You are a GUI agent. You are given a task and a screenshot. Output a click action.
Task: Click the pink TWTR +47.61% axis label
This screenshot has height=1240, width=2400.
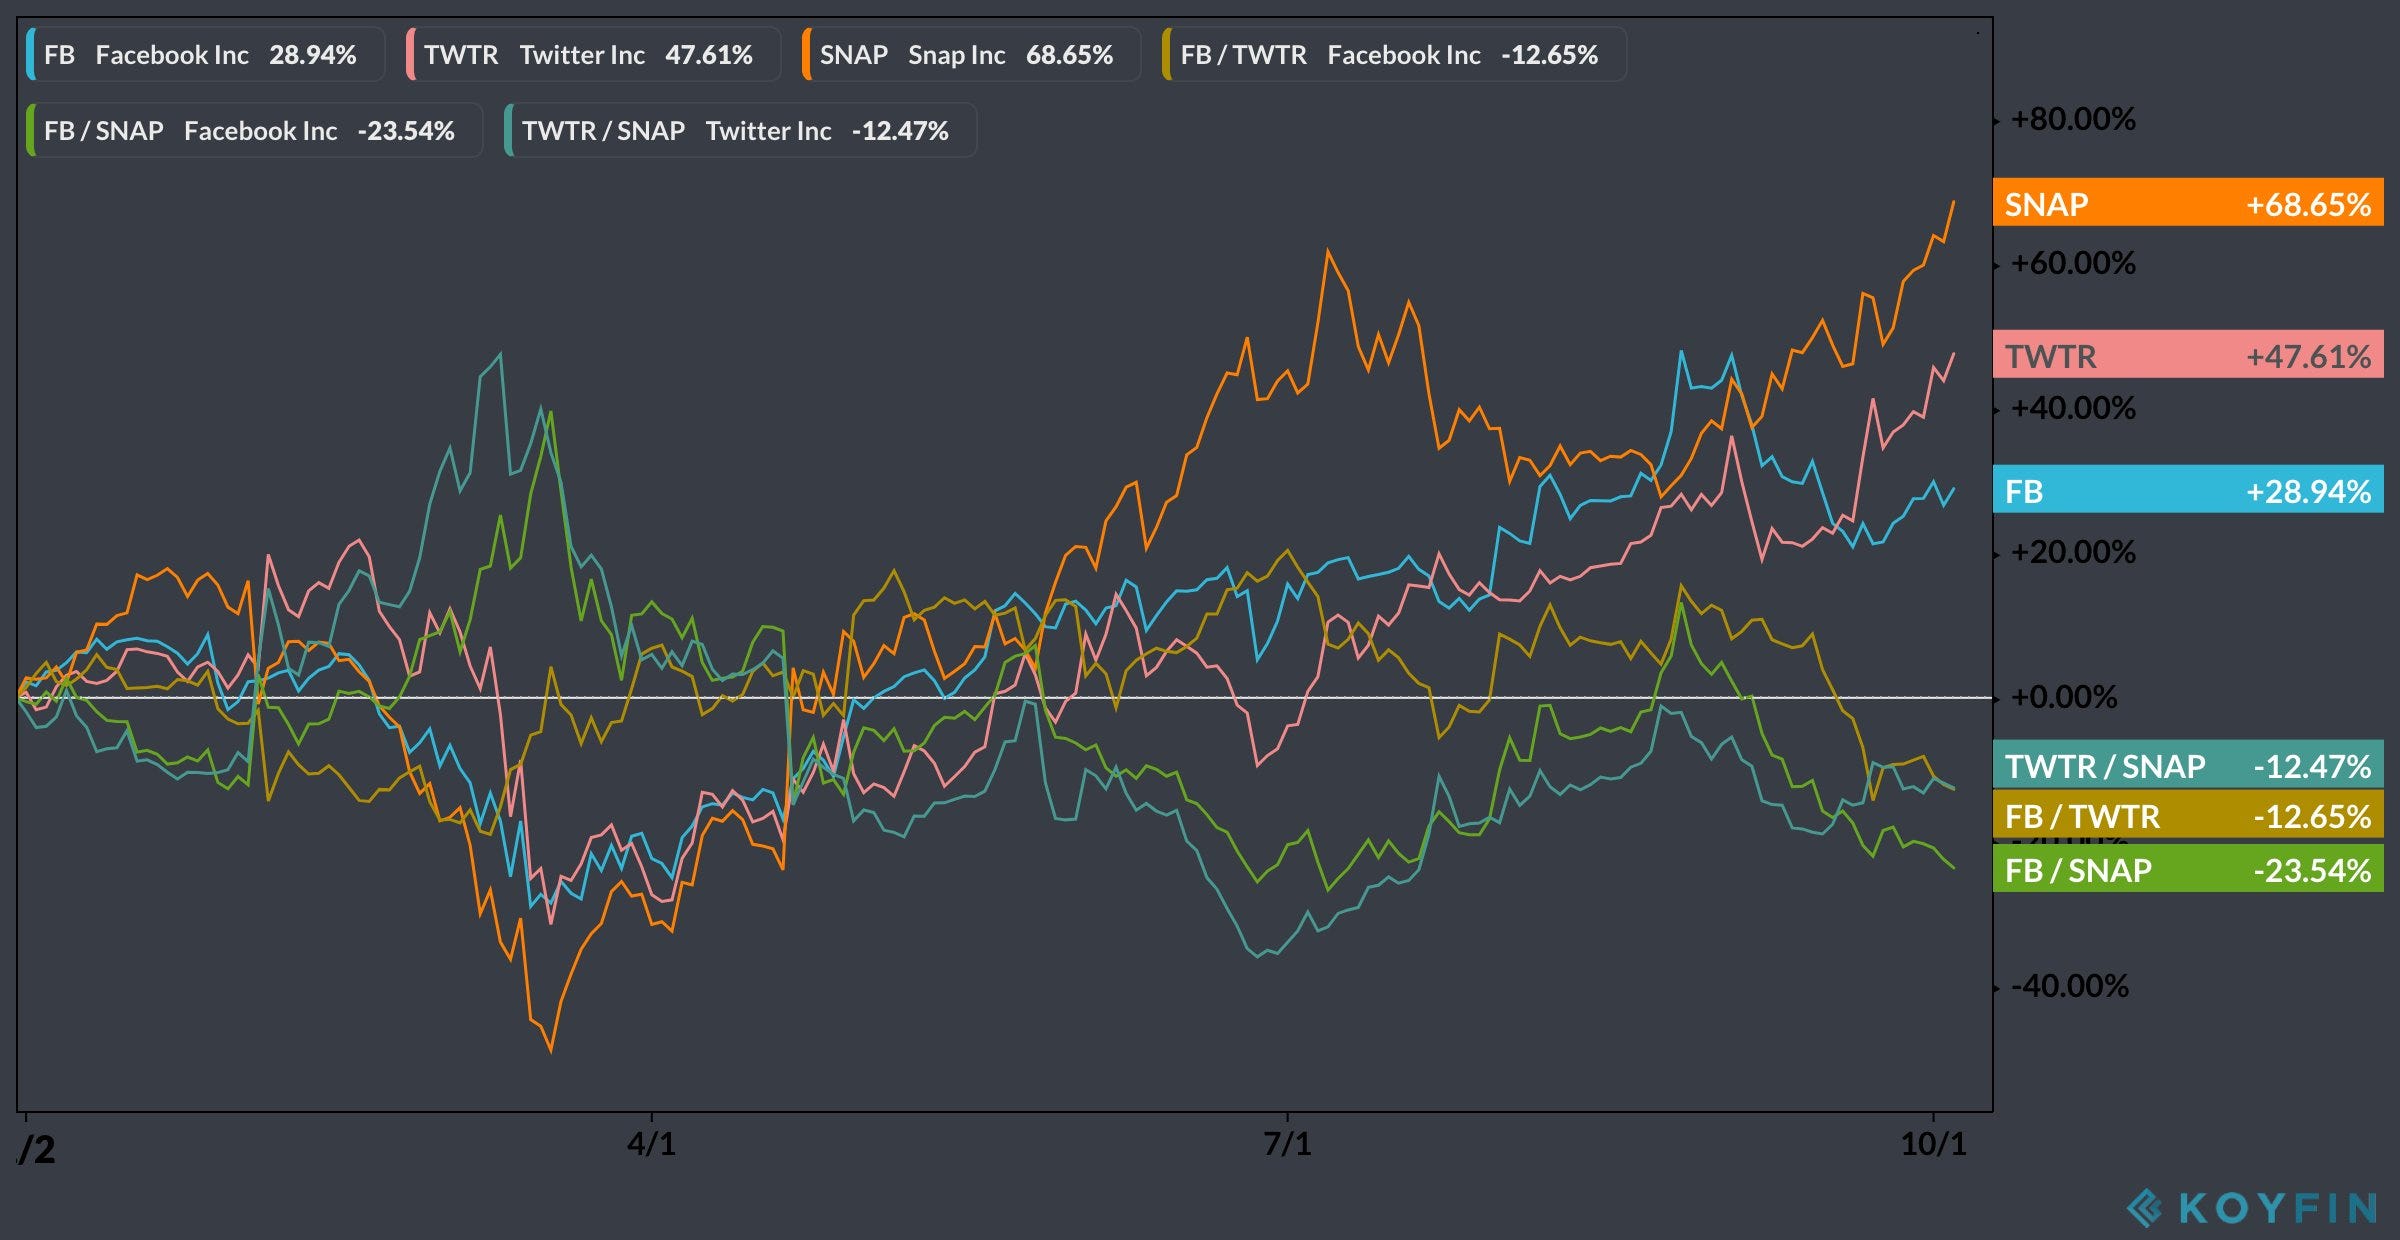(x=2187, y=356)
